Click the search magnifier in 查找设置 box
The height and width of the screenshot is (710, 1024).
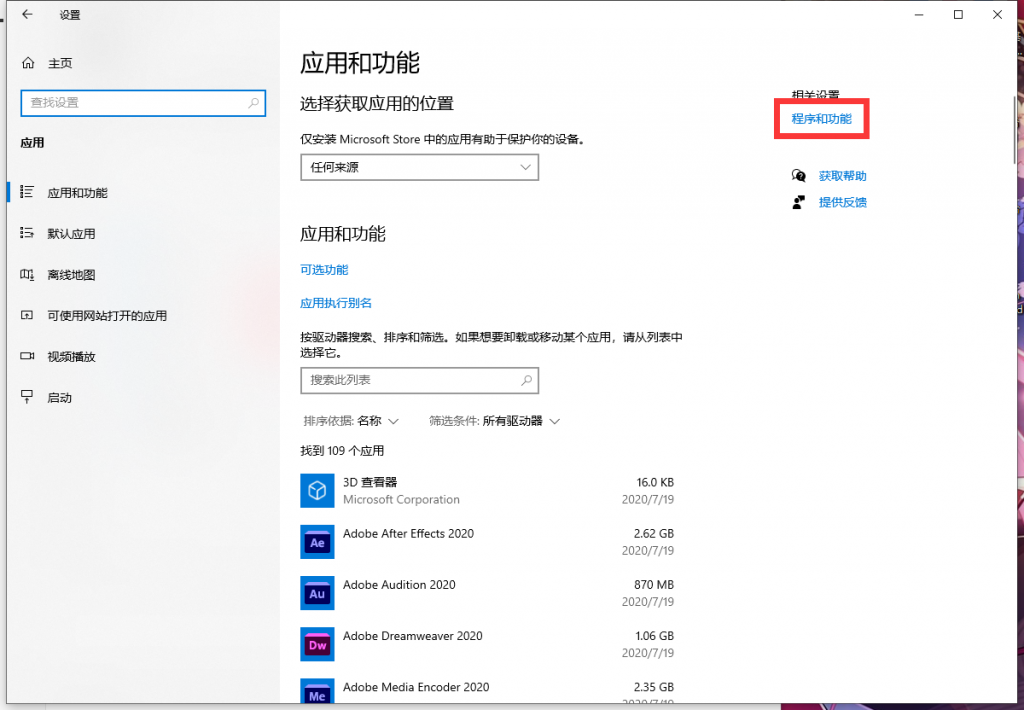pyautogui.click(x=253, y=103)
